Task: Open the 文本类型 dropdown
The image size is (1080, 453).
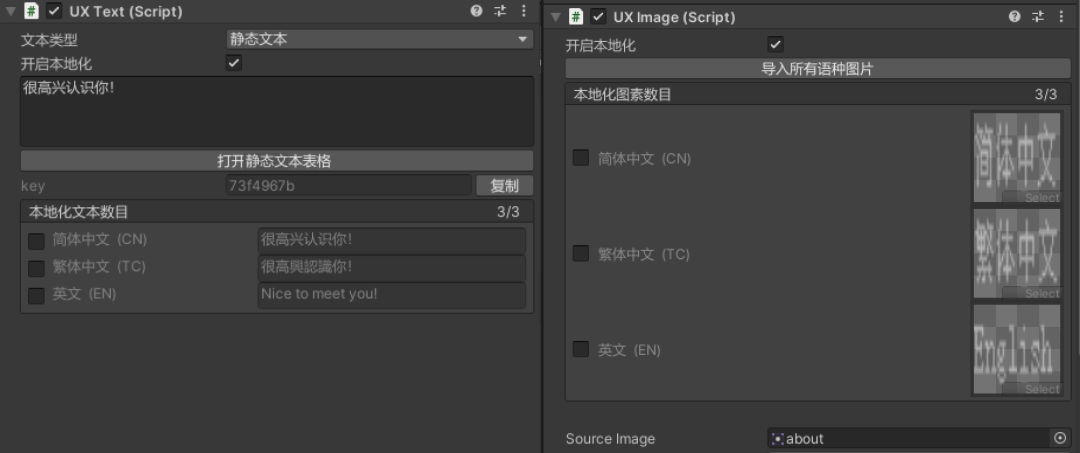Action: click(380, 39)
